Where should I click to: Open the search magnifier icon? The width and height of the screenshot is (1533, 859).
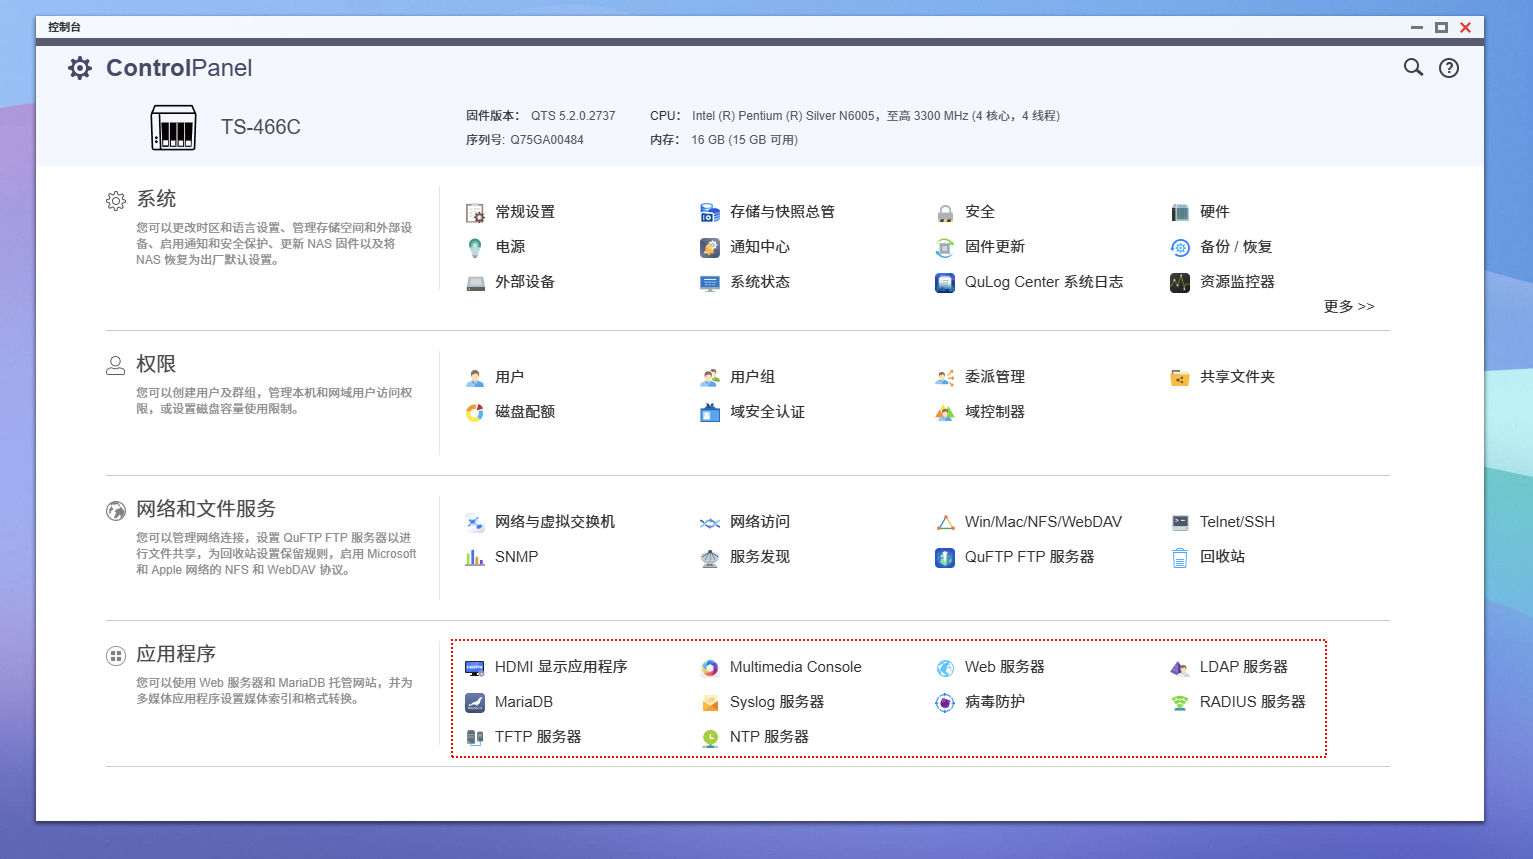1413,67
